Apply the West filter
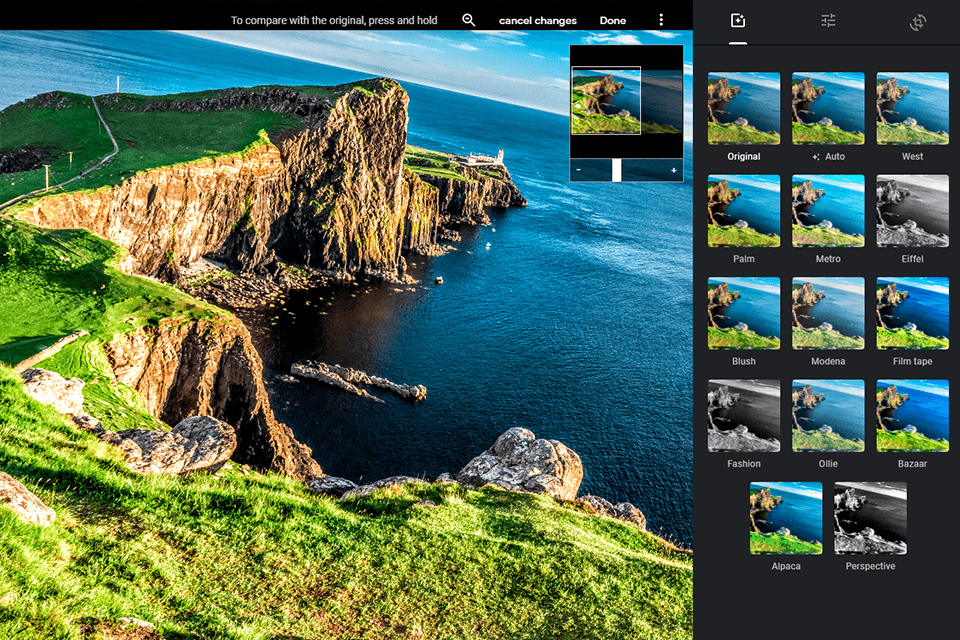960x640 pixels. [x=912, y=107]
